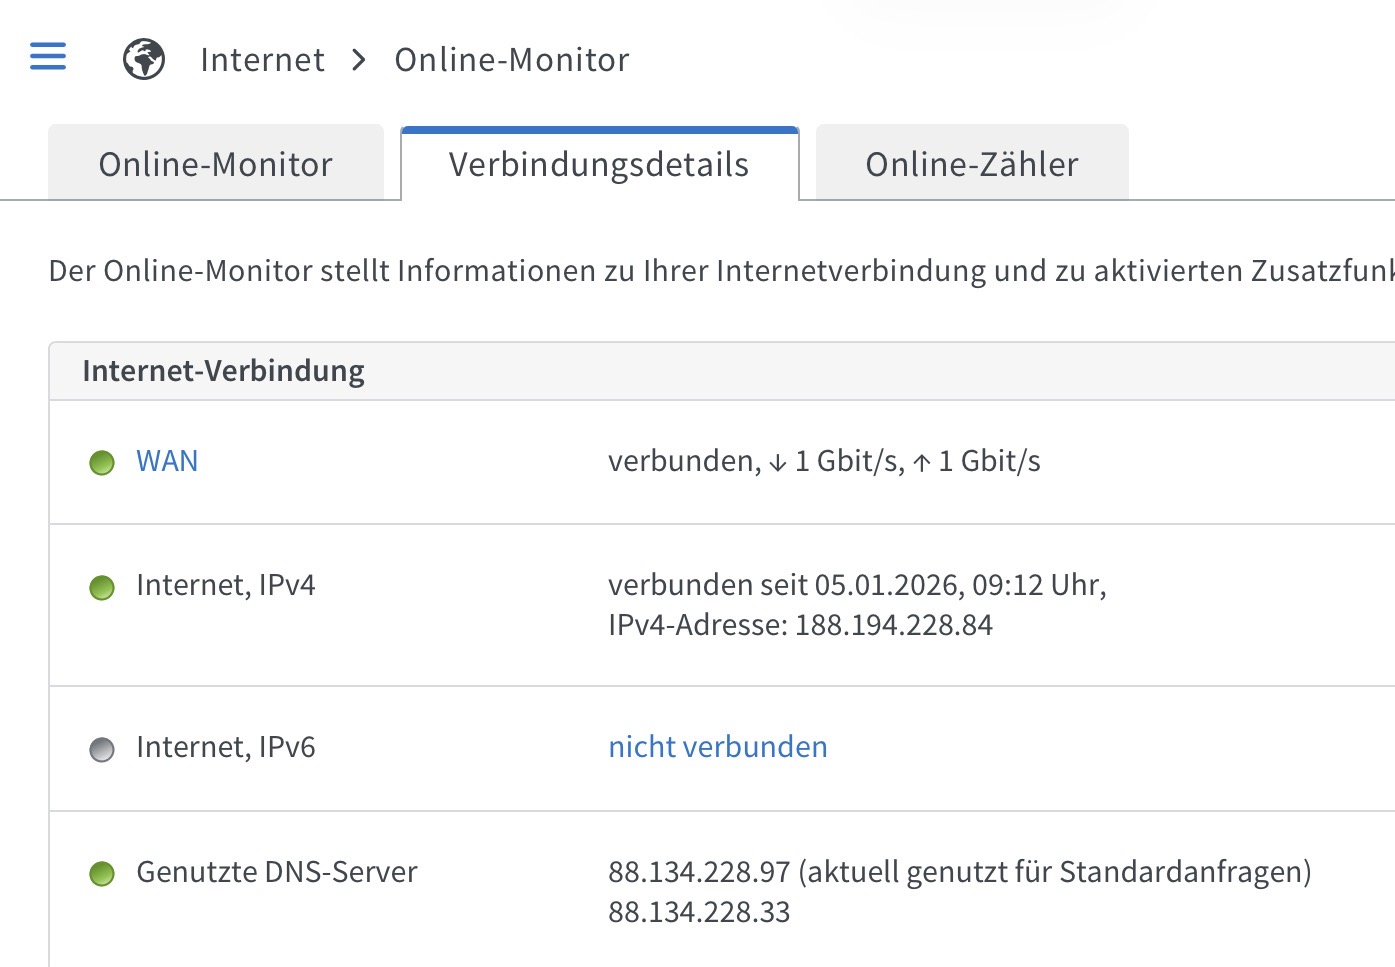Screen dimensions: 1395x967
Task: Click the breadcrumb chevron arrow
Action: tap(359, 60)
